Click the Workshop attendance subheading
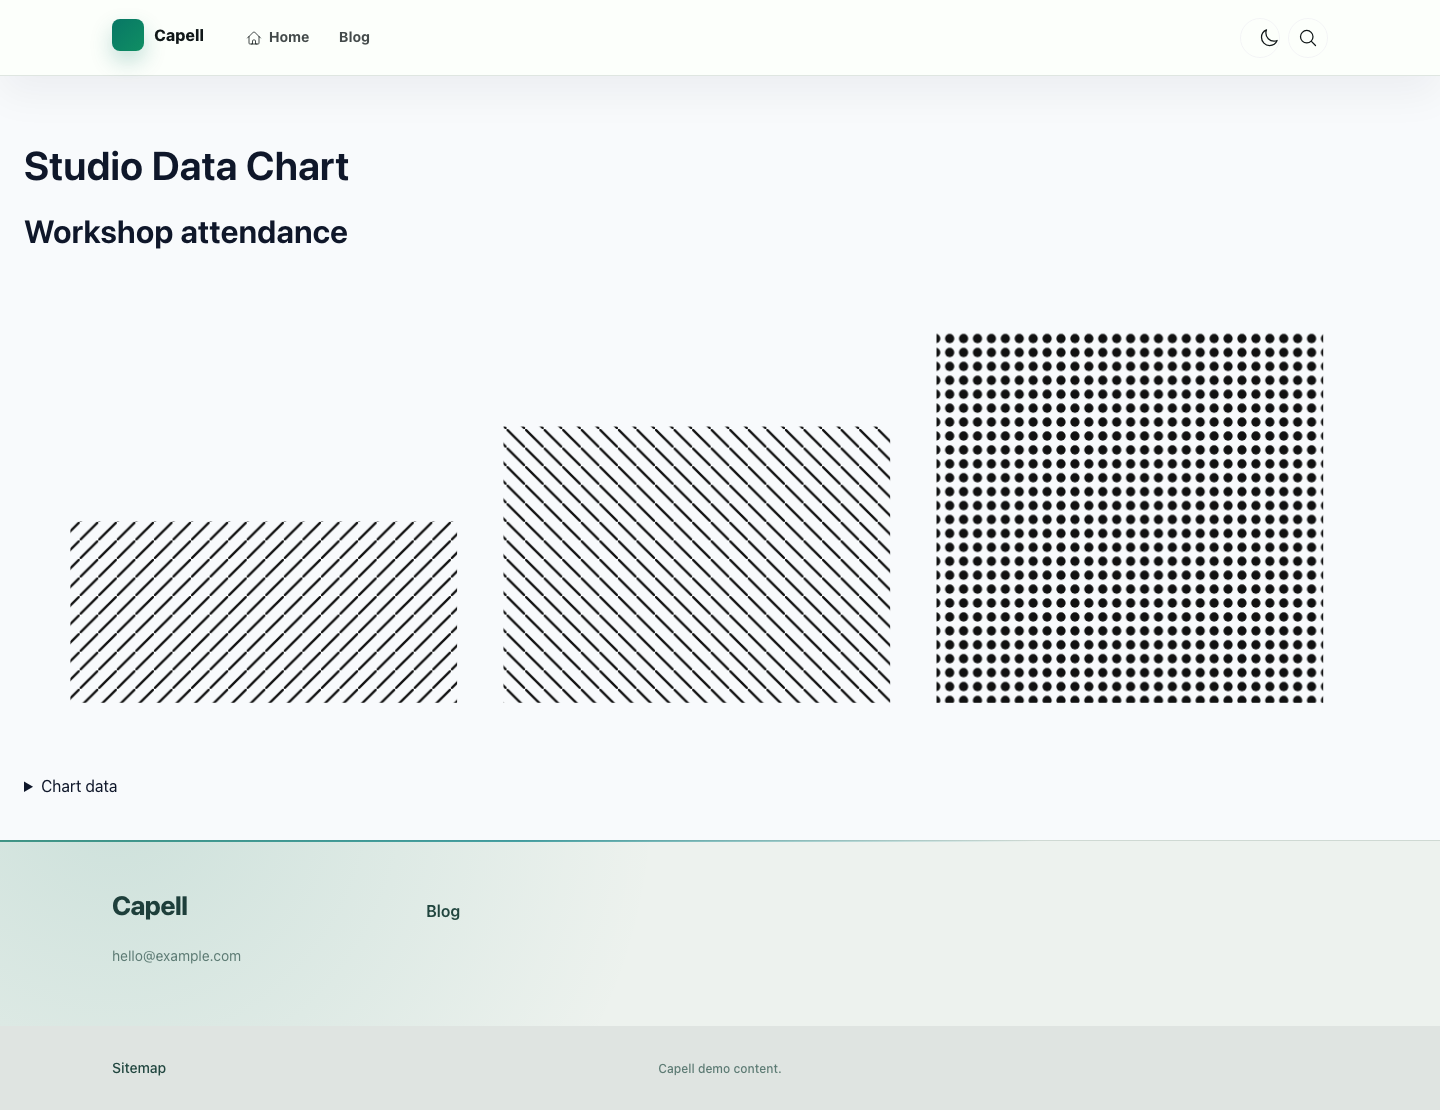 186,232
